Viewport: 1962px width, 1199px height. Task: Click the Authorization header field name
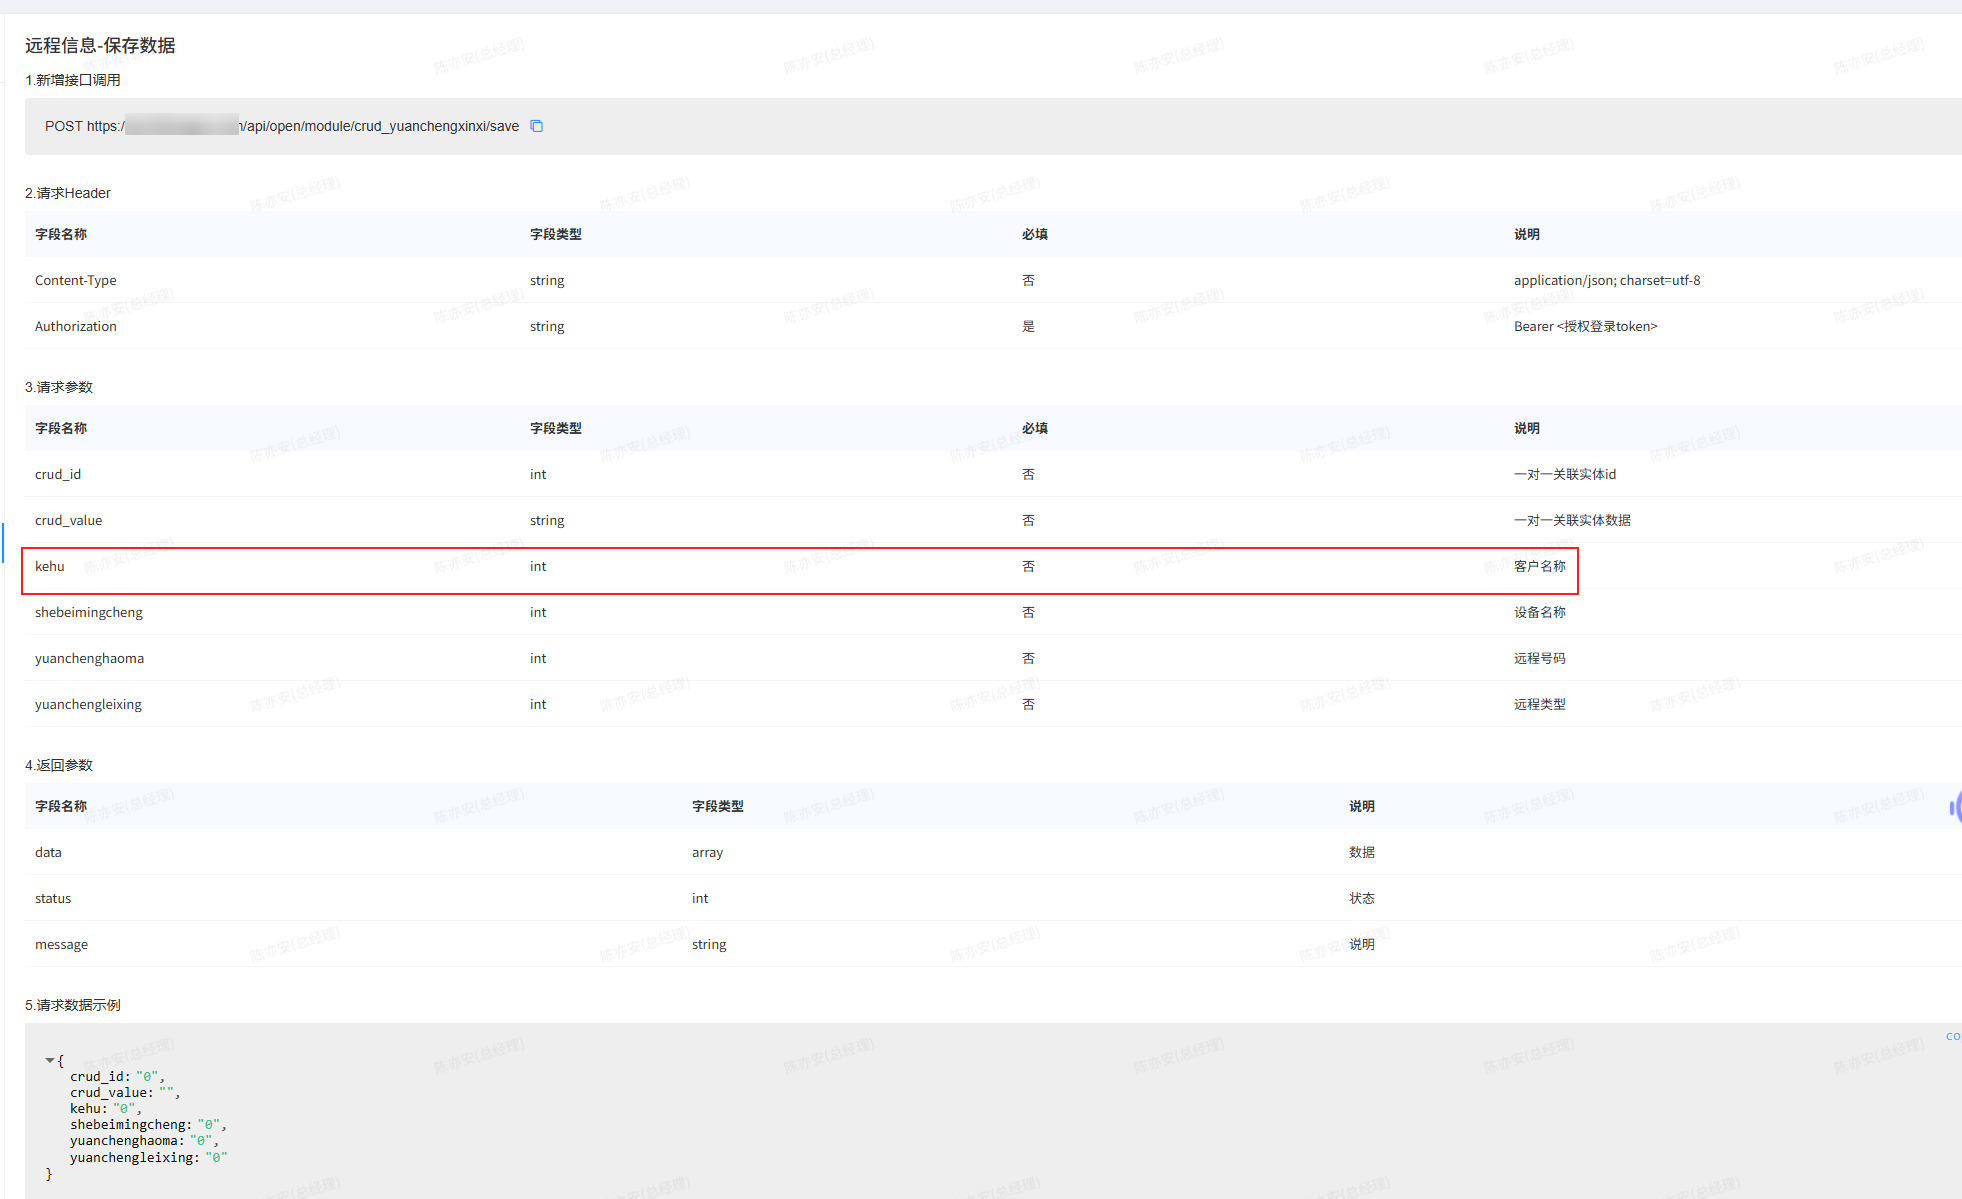[x=76, y=326]
